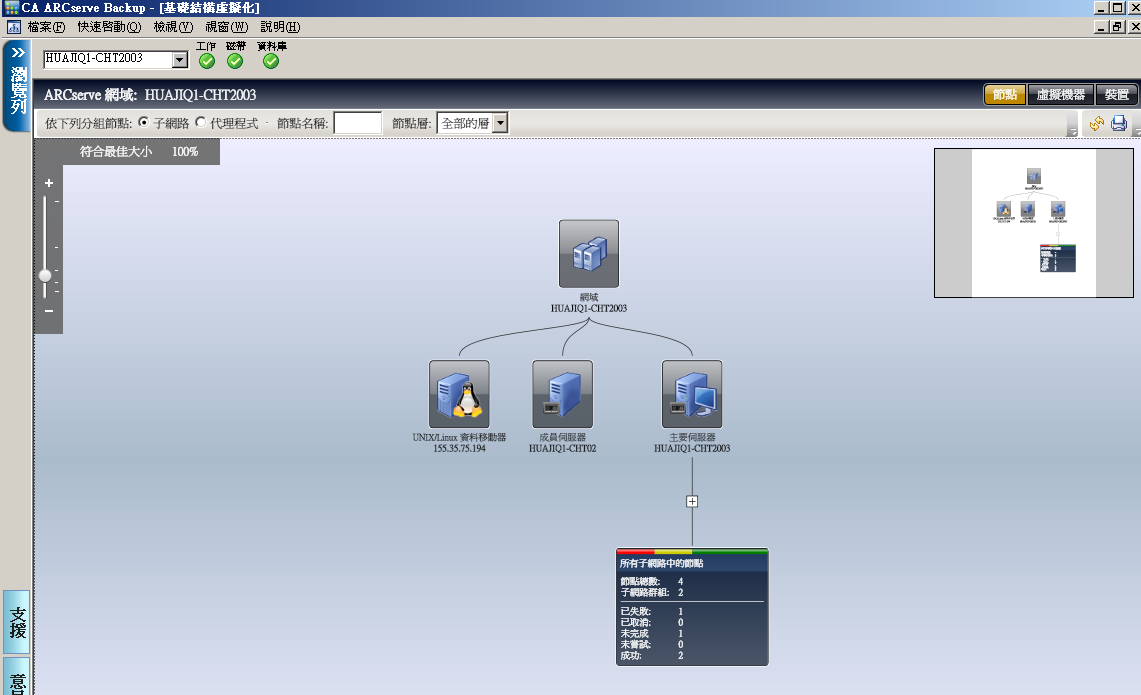
Task: Click the zoom in plus icon
Action: point(48,183)
